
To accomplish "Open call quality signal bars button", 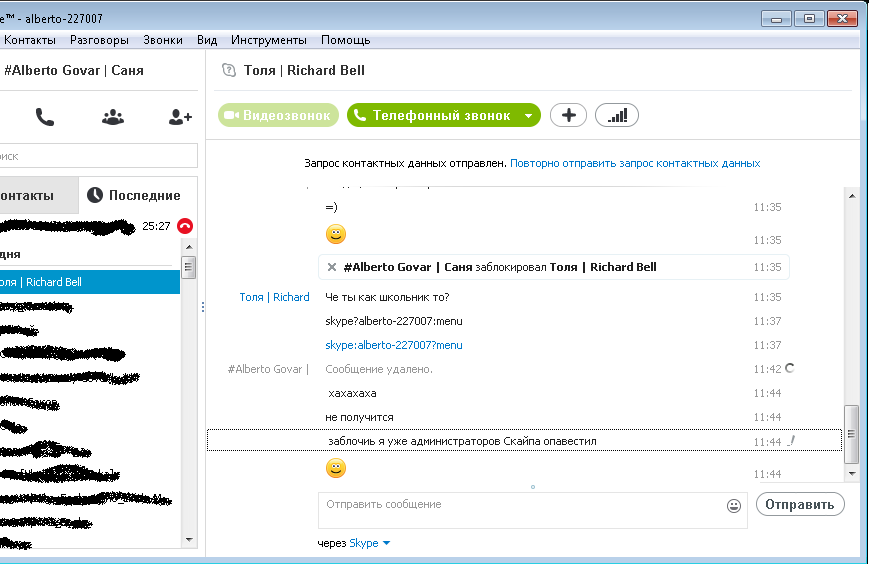I will tap(617, 115).
